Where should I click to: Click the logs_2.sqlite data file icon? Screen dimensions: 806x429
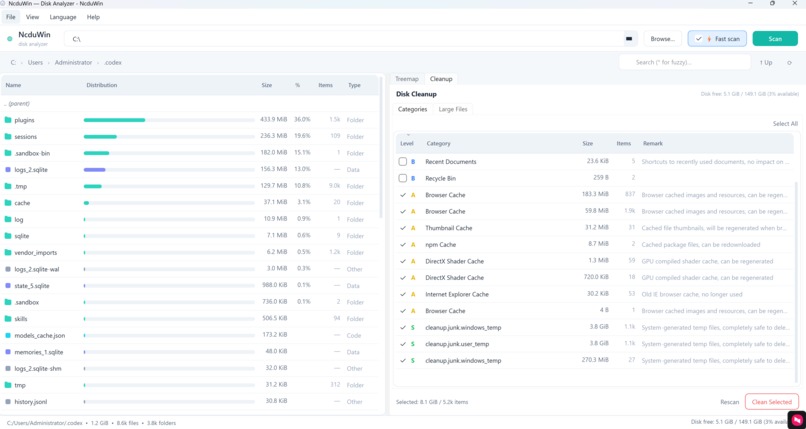click(x=8, y=170)
